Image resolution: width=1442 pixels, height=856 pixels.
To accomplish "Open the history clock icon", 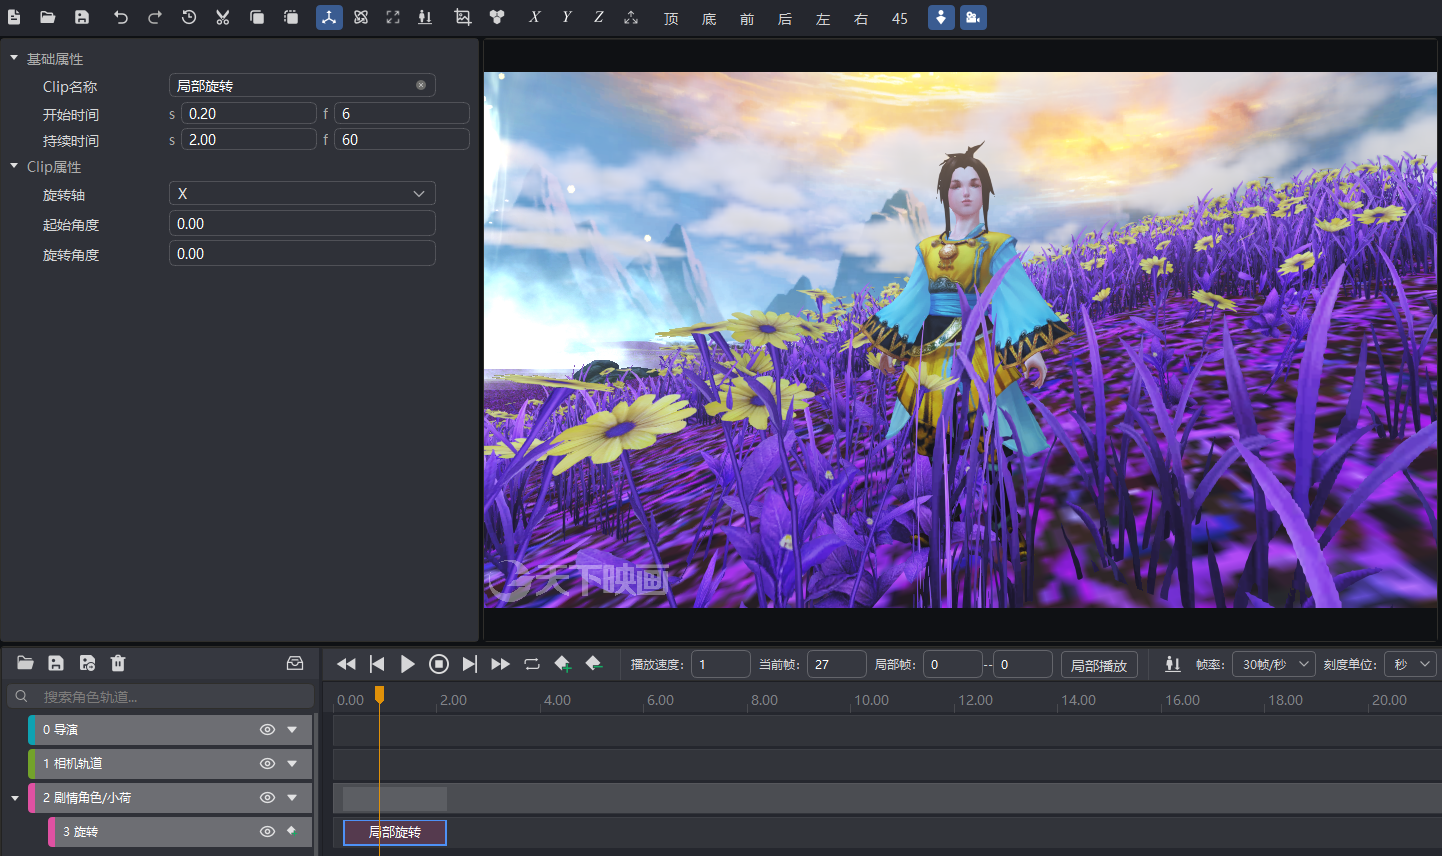I will click(189, 17).
